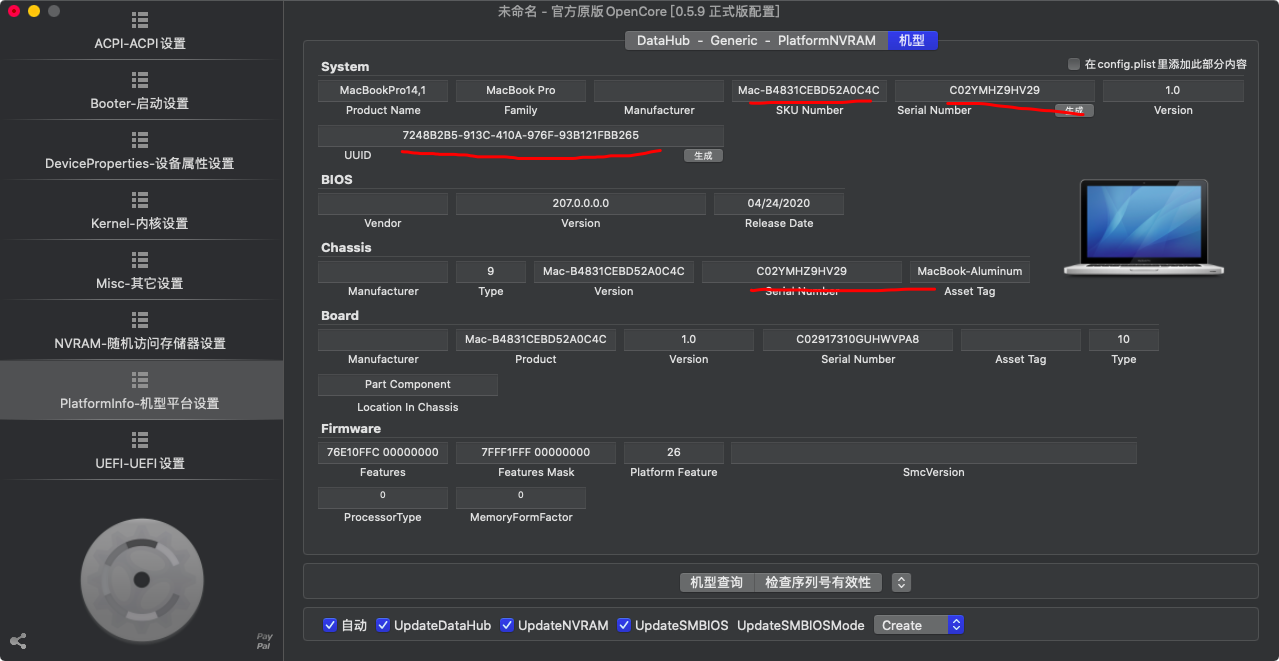
Task: Select the Misc-其它设置 sidebar label
Action: point(140,284)
